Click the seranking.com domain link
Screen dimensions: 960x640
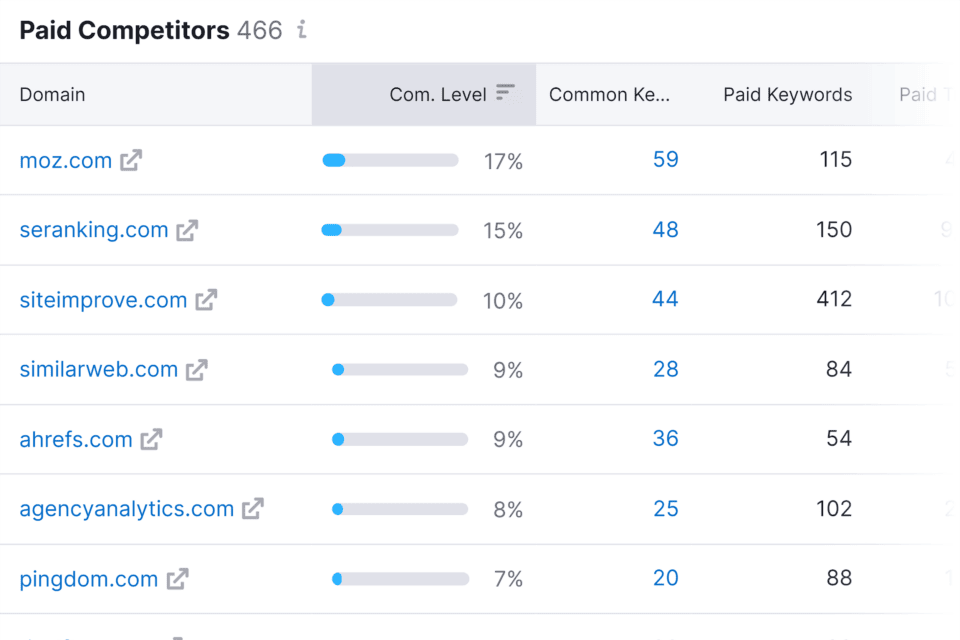(x=94, y=230)
